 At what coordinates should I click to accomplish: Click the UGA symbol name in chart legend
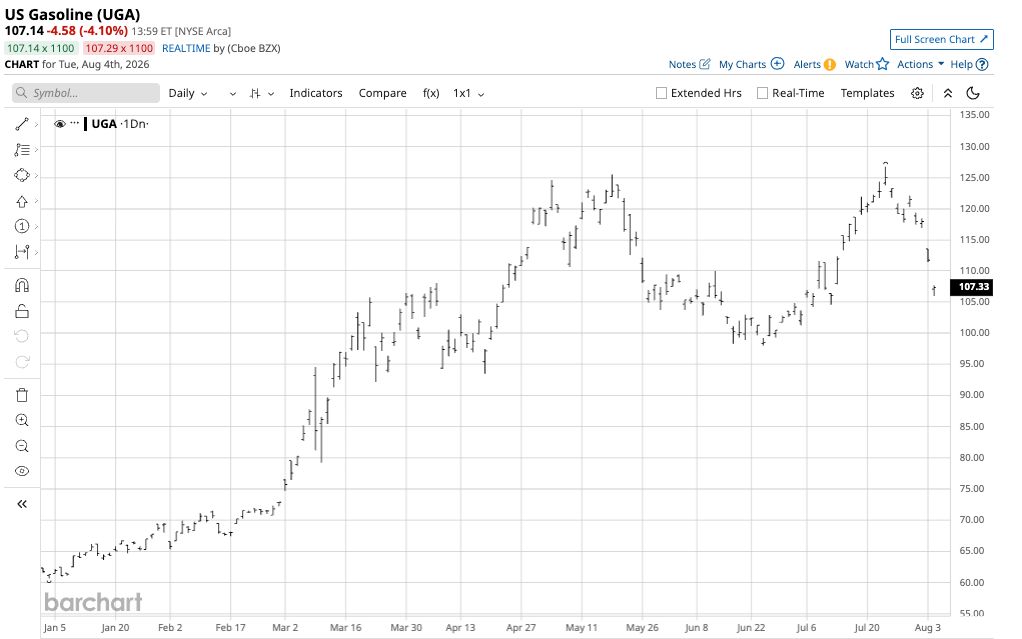click(x=104, y=124)
